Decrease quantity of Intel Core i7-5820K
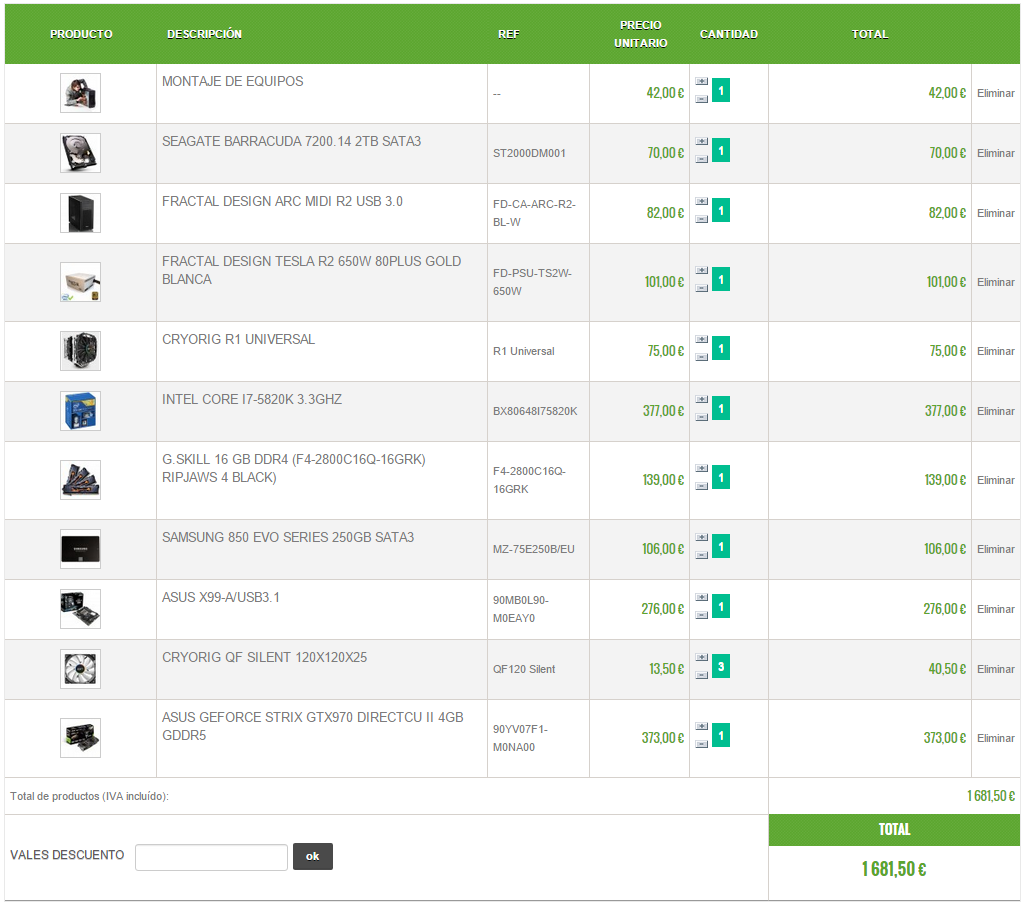 [701, 417]
